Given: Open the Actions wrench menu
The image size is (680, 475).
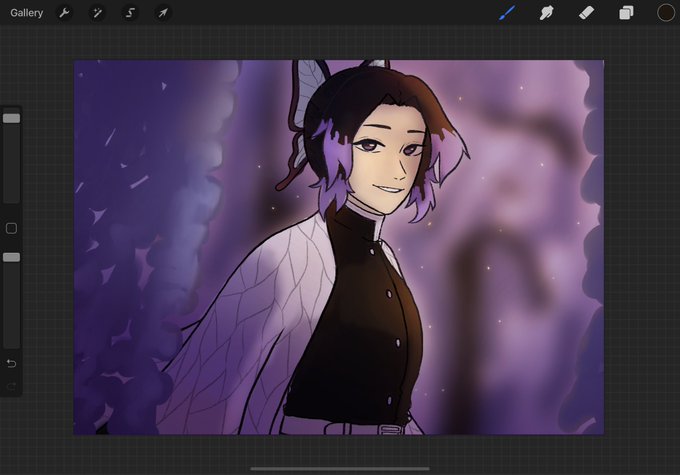Looking at the screenshot, I should [64, 13].
